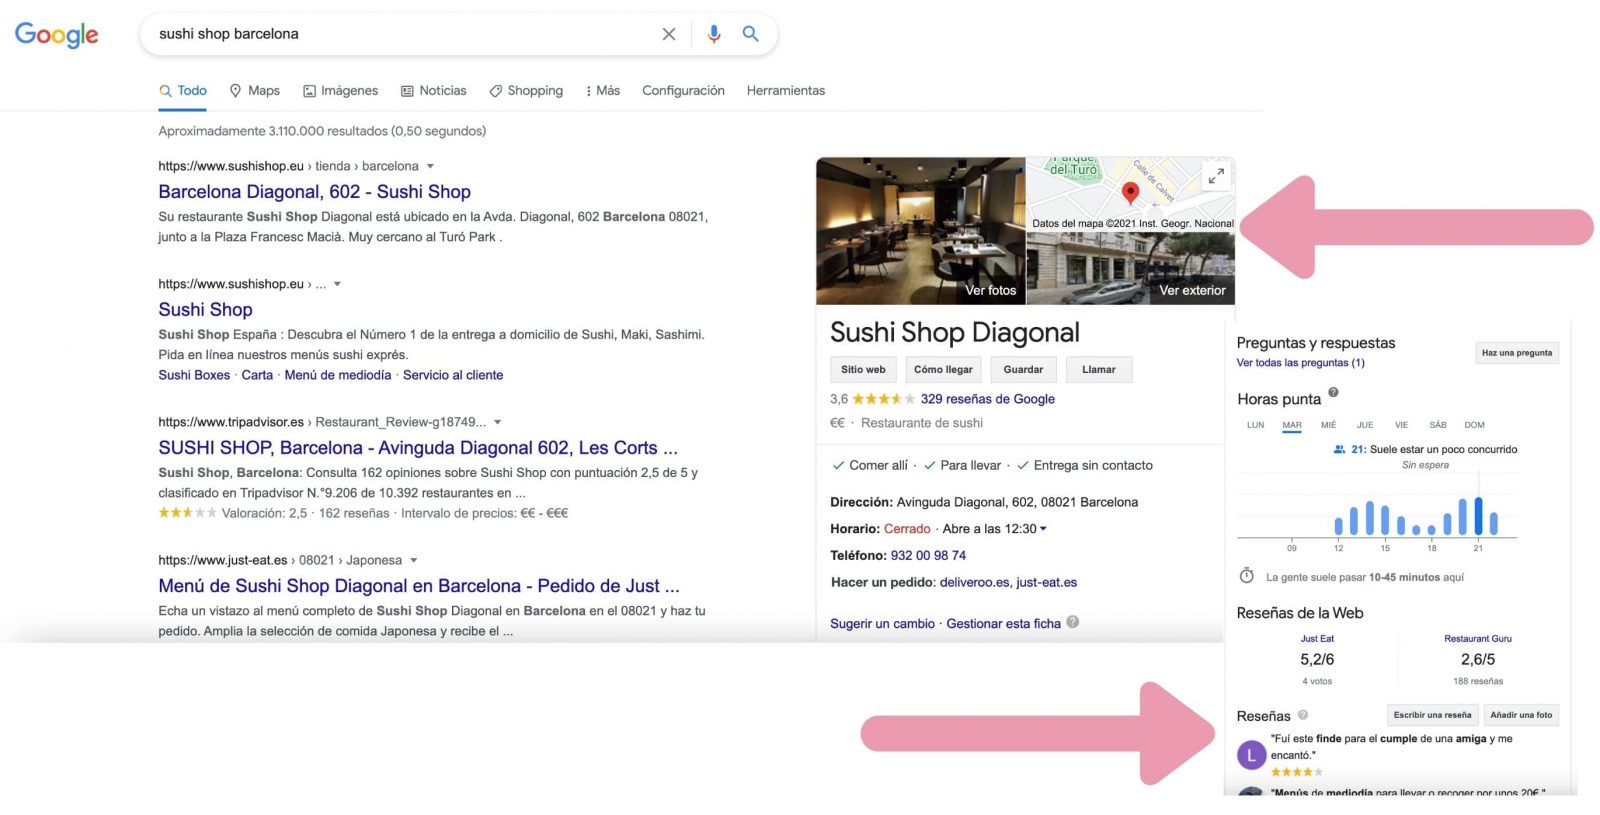
Task: Start voice search with microphone icon
Action: [x=713, y=34]
